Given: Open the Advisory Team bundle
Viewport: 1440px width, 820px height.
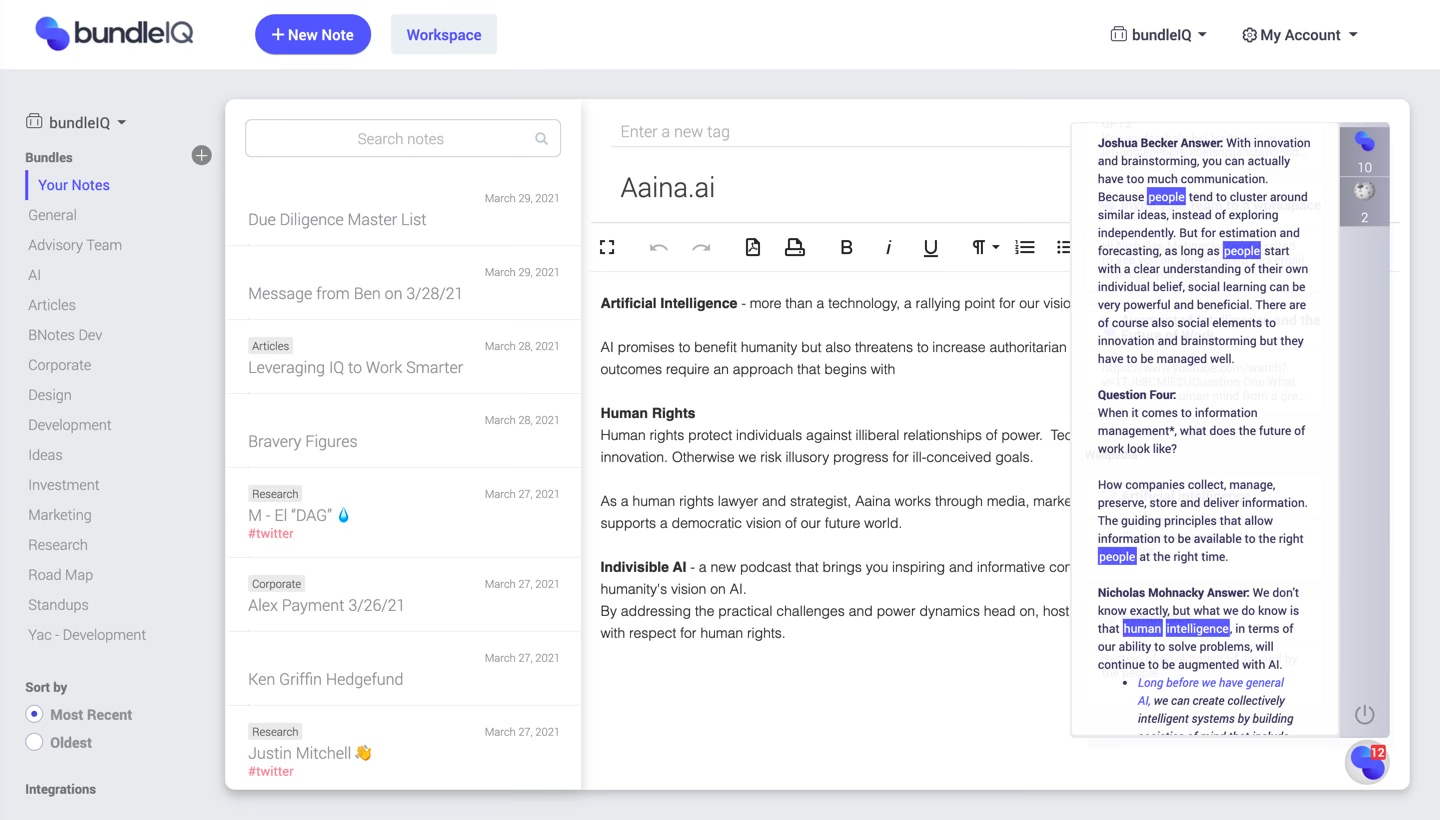Looking at the screenshot, I should 75,245.
